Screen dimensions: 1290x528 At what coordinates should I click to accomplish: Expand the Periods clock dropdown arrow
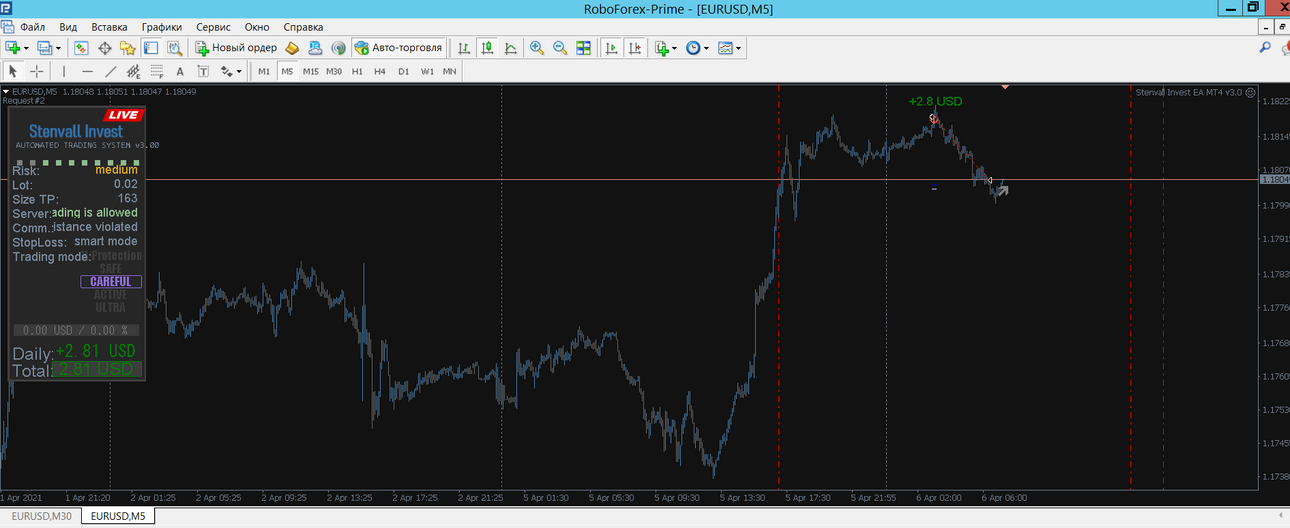click(x=707, y=47)
